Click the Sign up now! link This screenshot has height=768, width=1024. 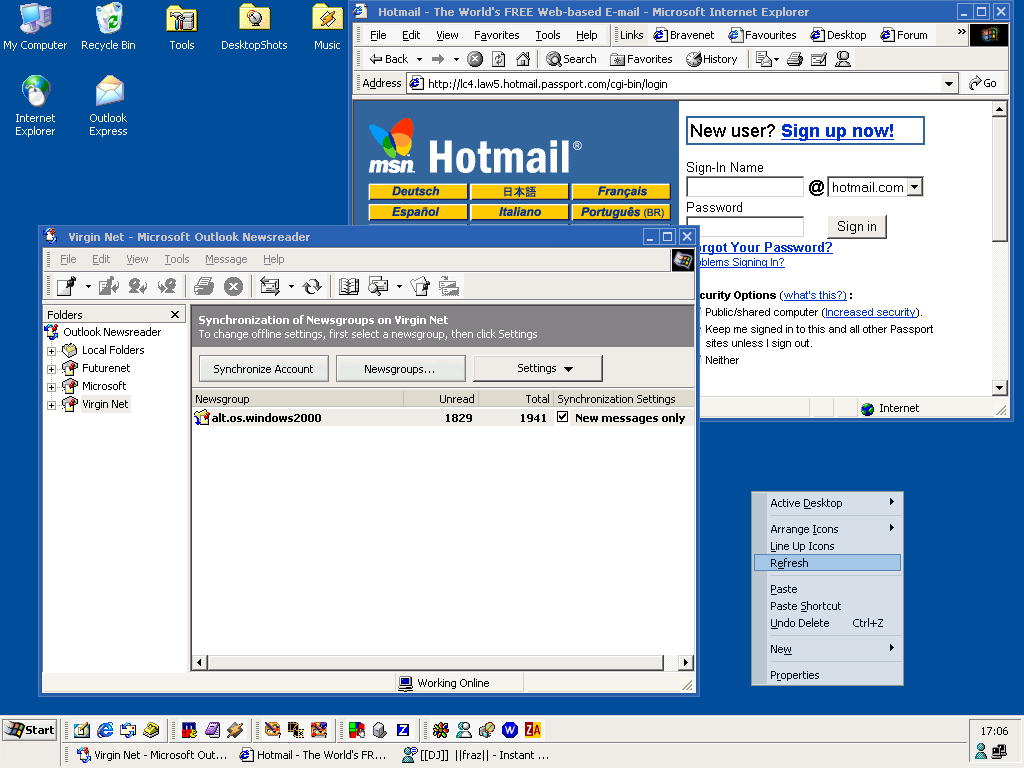pyautogui.click(x=837, y=131)
